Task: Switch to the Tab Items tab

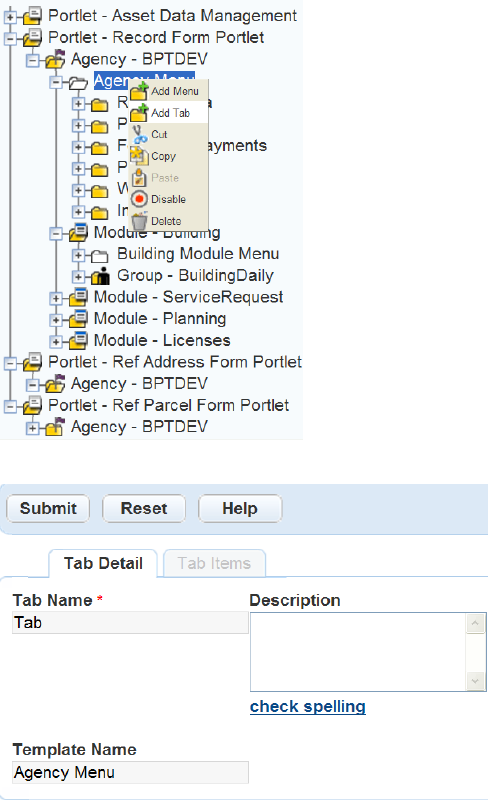Action: pyautogui.click(x=214, y=564)
